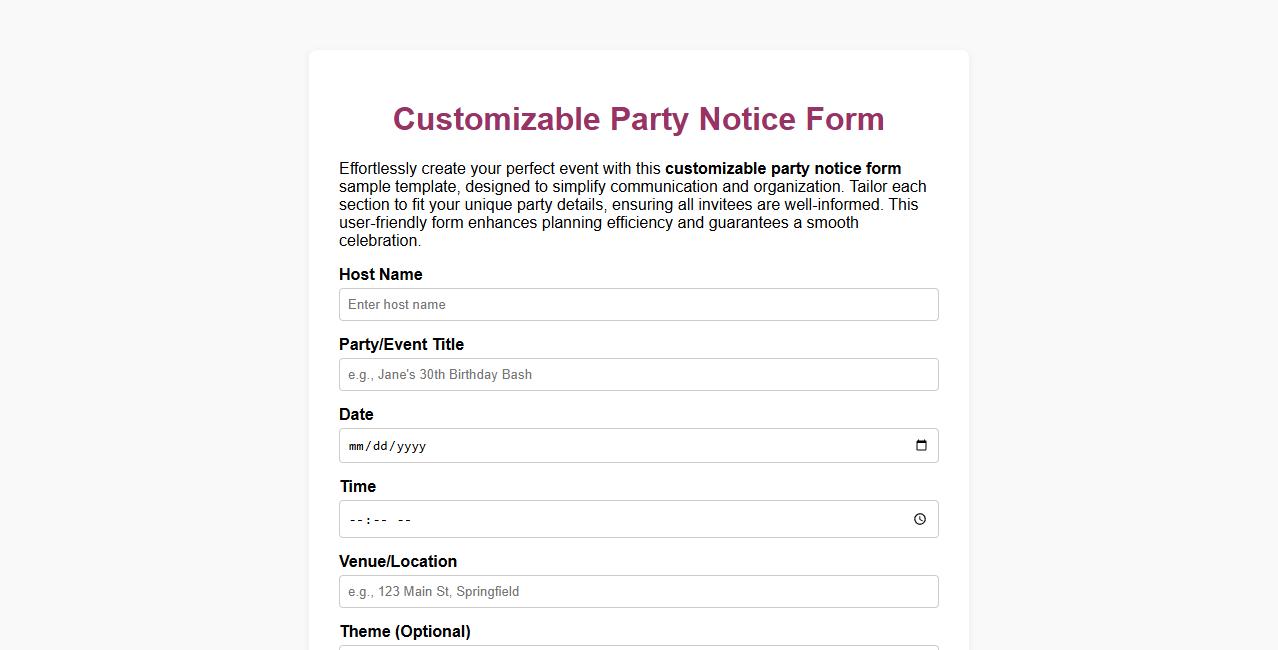
Task: Click the bold customizable party notice form text
Action: pyautogui.click(x=783, y=168)
